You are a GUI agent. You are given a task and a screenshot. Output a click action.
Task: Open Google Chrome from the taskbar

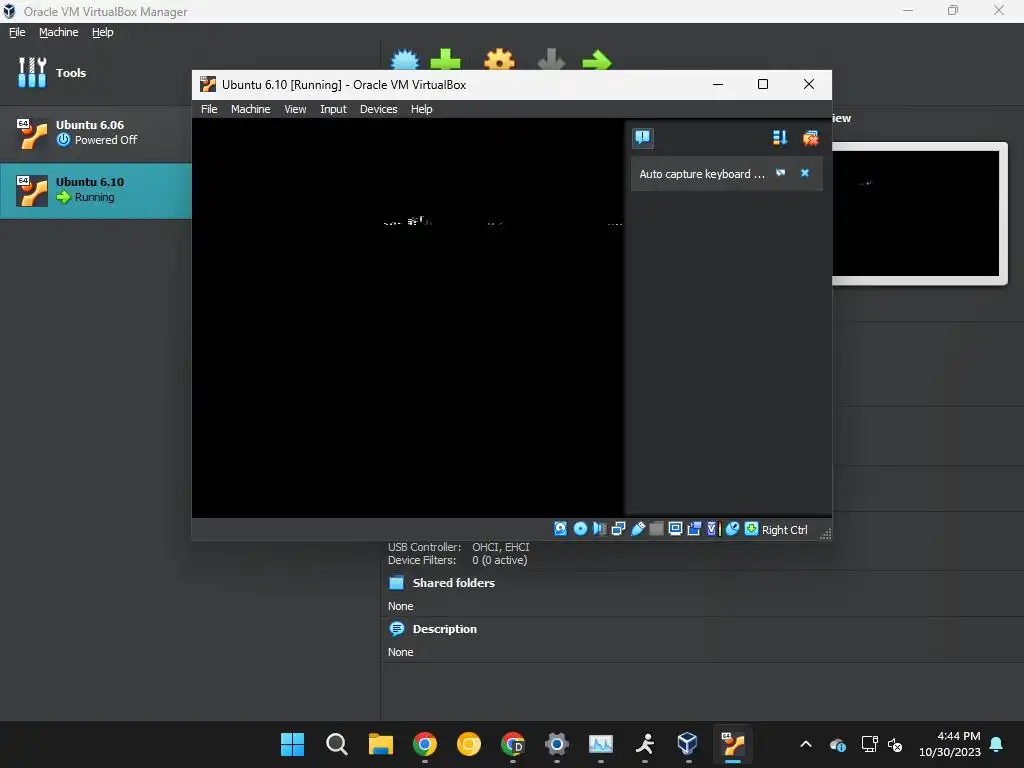pos(424,744)
